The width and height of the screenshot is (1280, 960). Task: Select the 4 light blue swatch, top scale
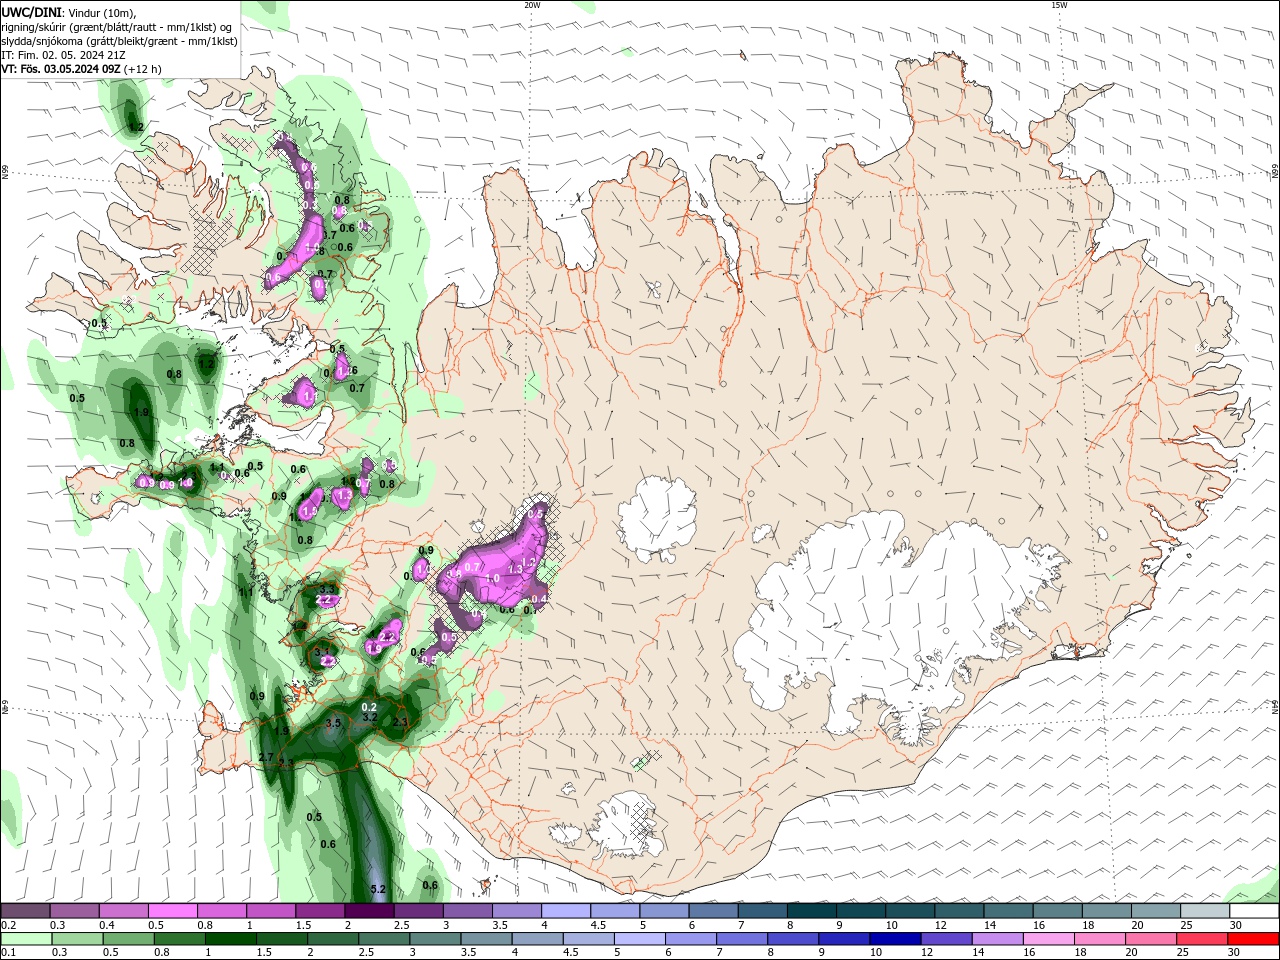[x=566, y=911]
